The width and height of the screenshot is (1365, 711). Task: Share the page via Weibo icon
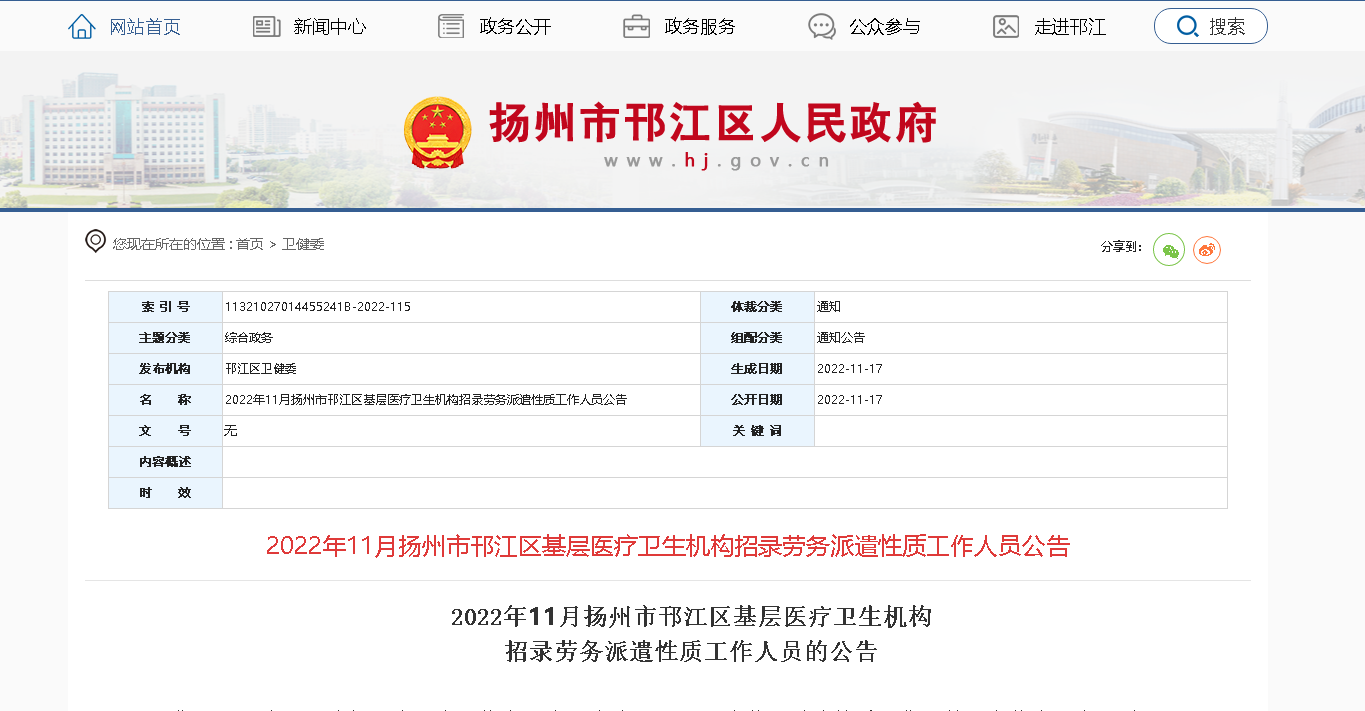tap(1207, 250)
